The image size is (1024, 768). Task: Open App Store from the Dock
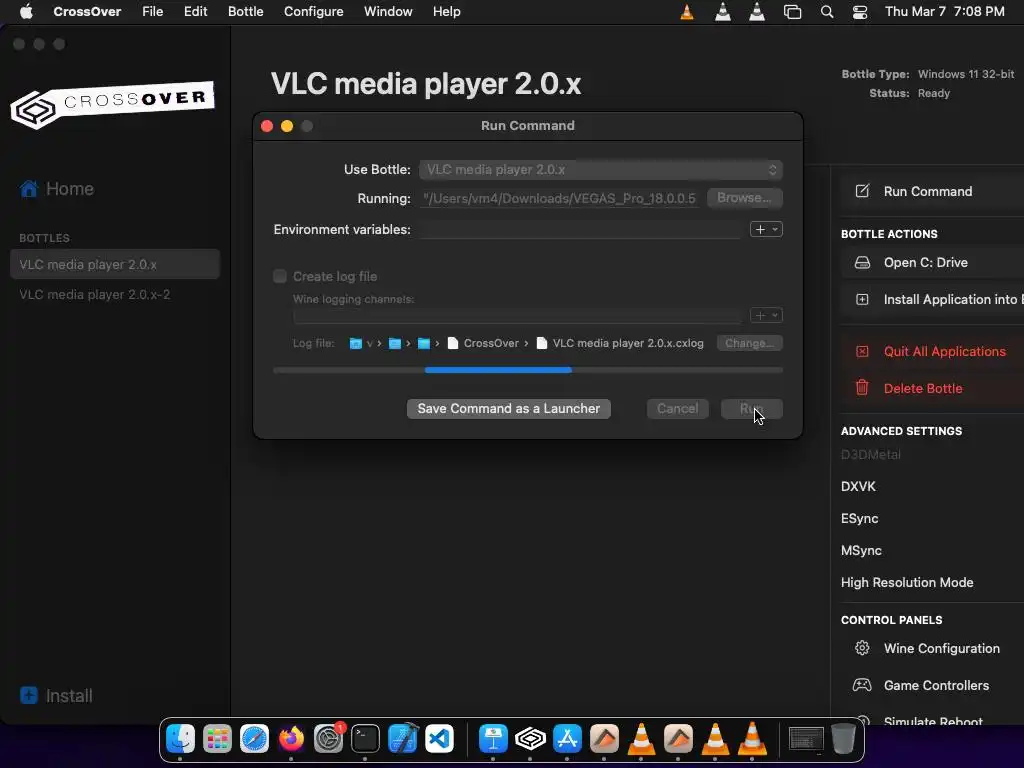567,739
